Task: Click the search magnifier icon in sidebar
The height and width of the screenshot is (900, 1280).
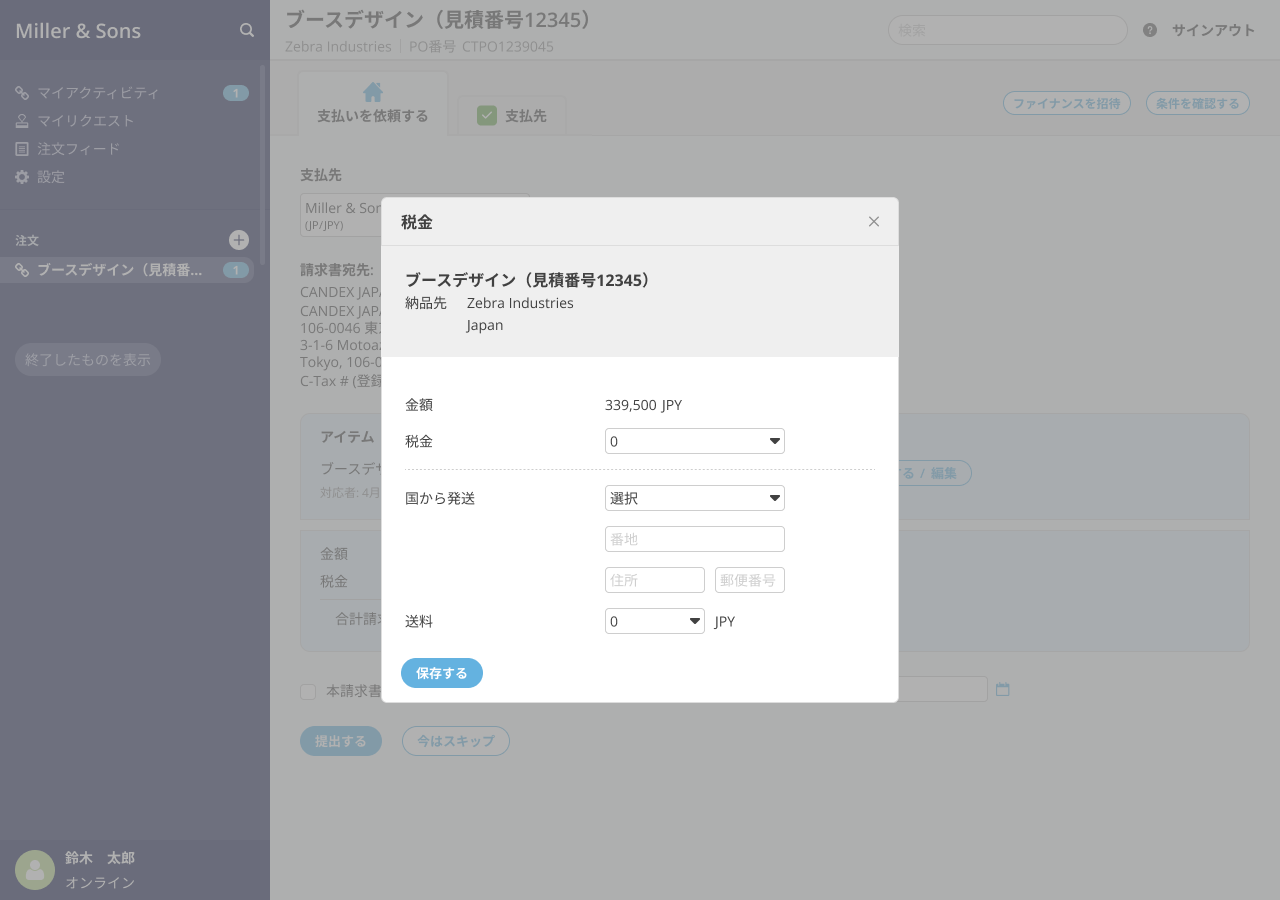Action: click(x=247, y=31)
